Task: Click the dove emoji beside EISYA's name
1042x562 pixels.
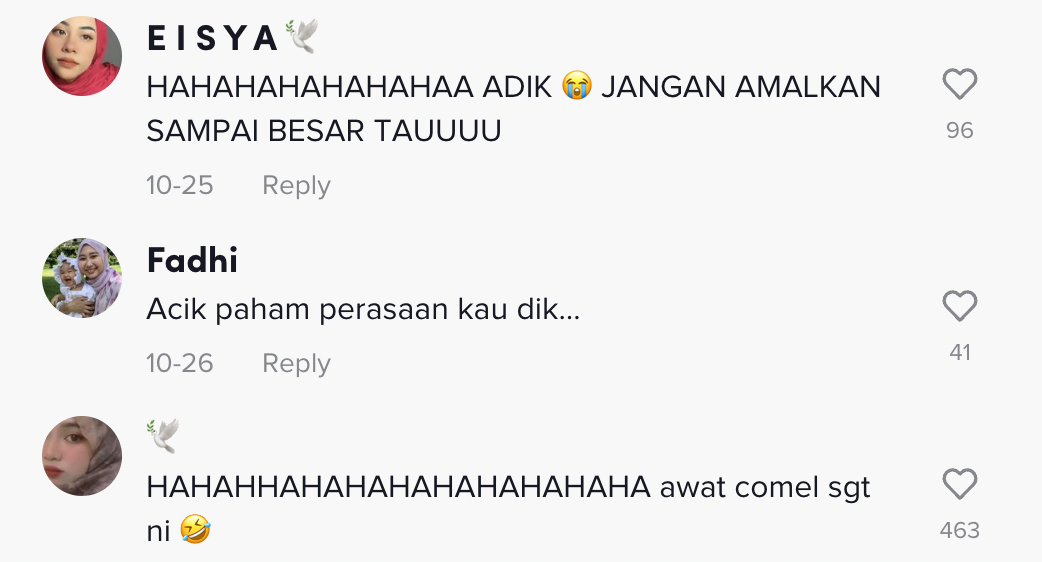Action: coord(302,37)
